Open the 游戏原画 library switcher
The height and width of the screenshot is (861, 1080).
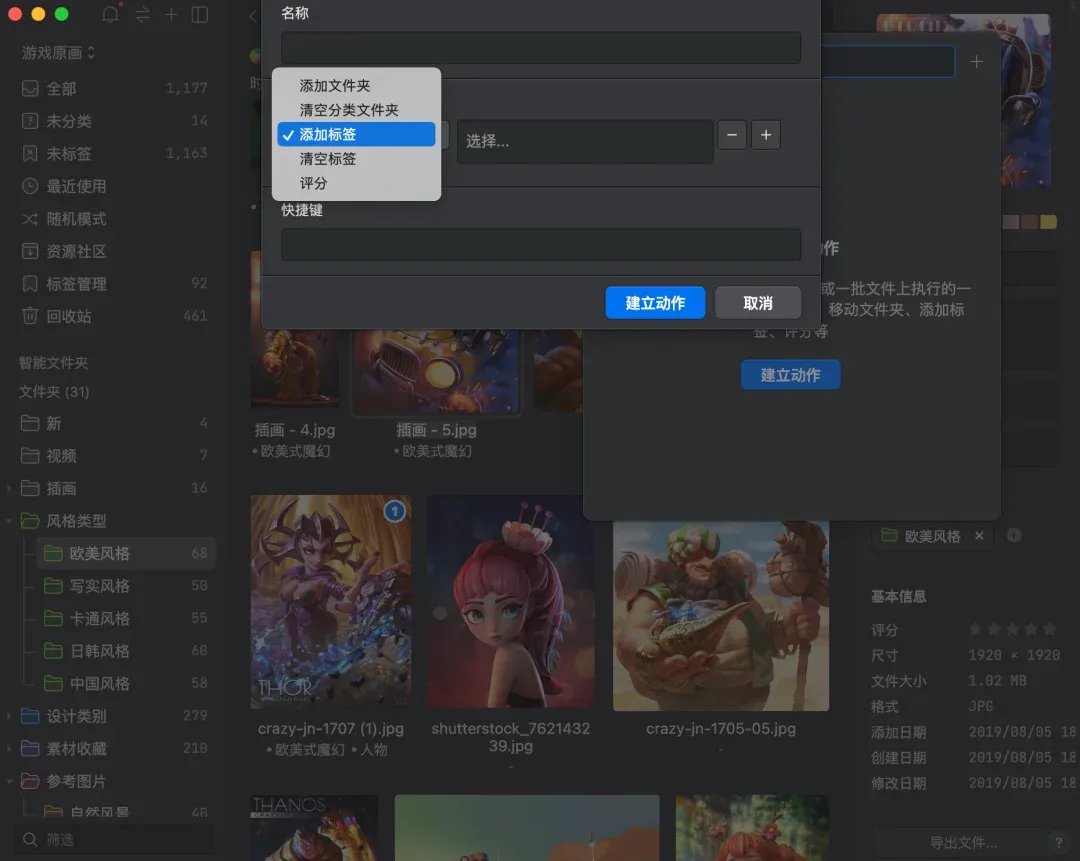[x=58, y=52]
